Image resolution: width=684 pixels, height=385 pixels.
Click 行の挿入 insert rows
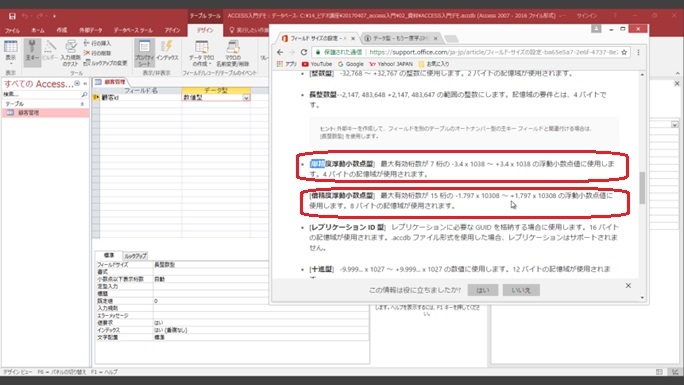pos(97,43)
